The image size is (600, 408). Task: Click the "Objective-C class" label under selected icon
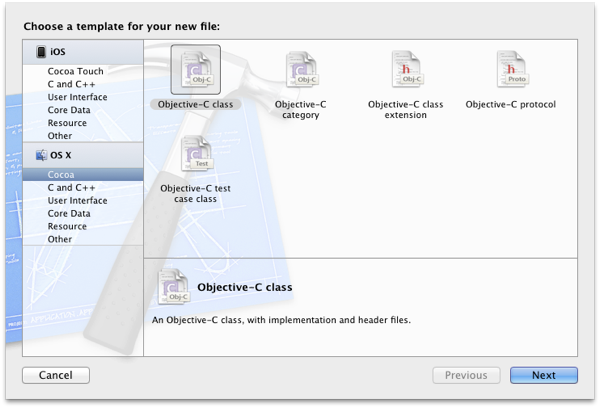[196, 104]
